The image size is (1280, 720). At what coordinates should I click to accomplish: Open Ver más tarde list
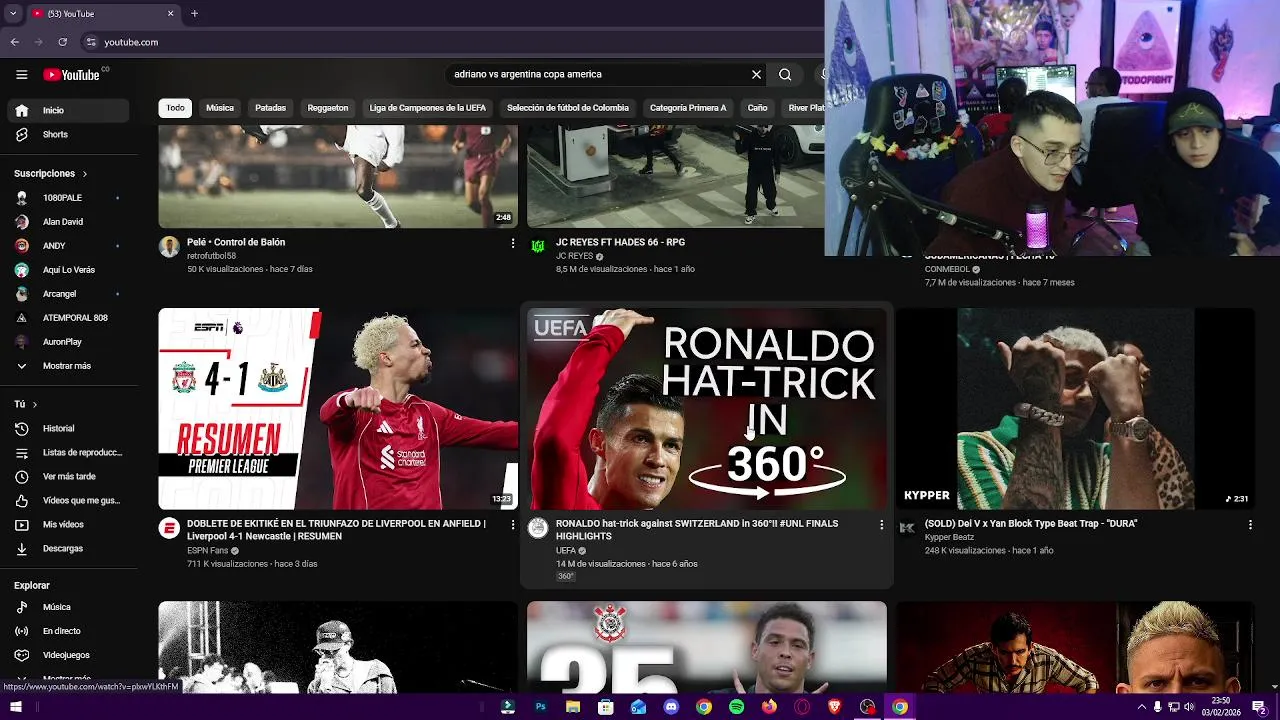click(x=69, y=476)
